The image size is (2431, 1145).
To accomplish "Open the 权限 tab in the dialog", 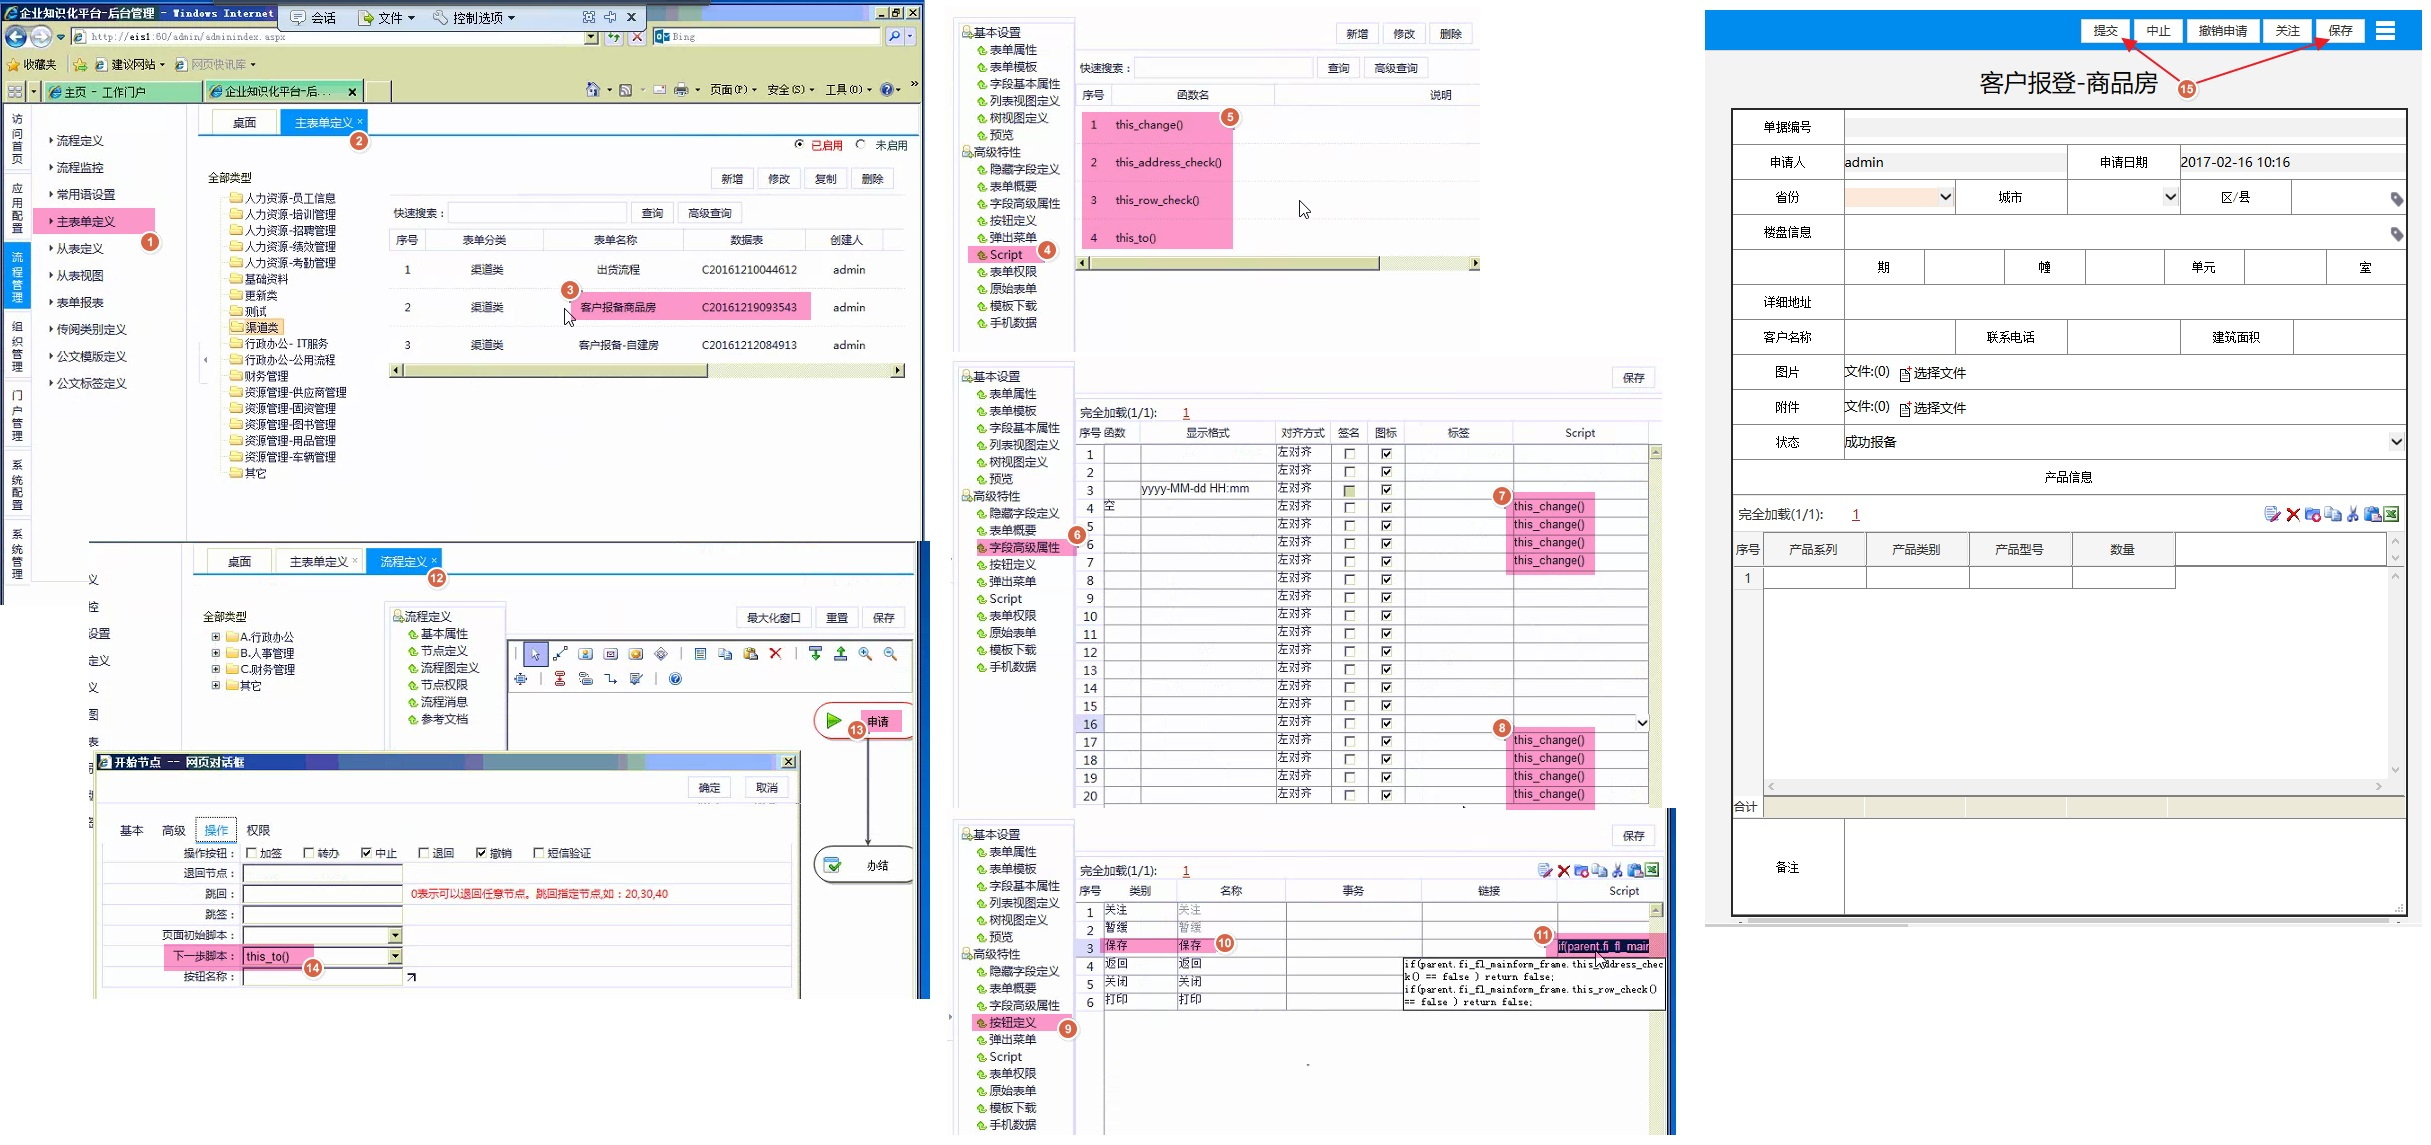I will pyautogui.click(x=258, y=830).
